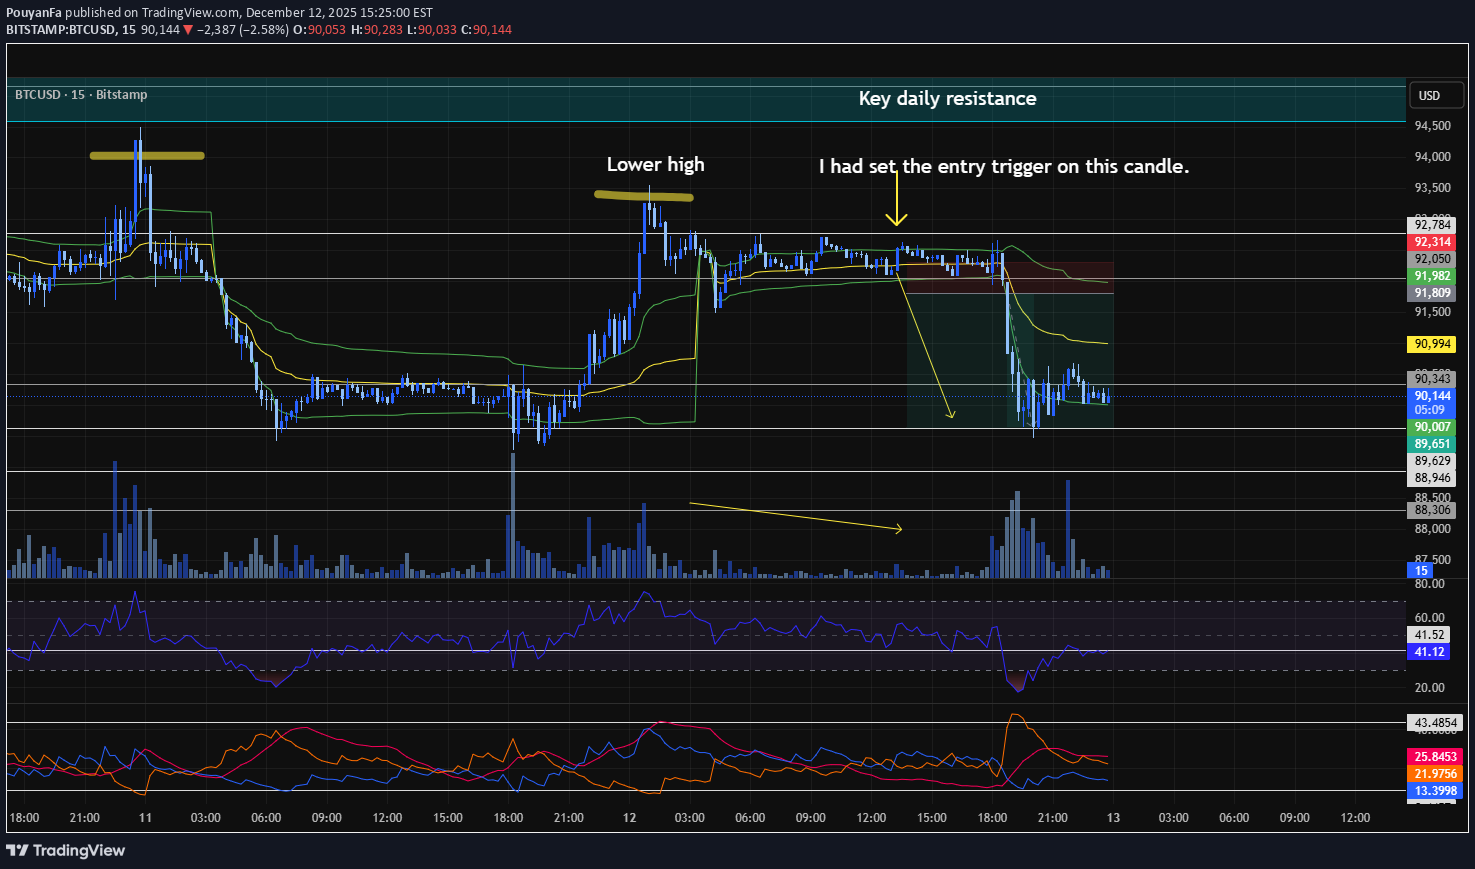Open the BTCUSD · 15 · Bitstamp legend
This screenshot has width=1475, height=869.
click(x=81, y=95)
